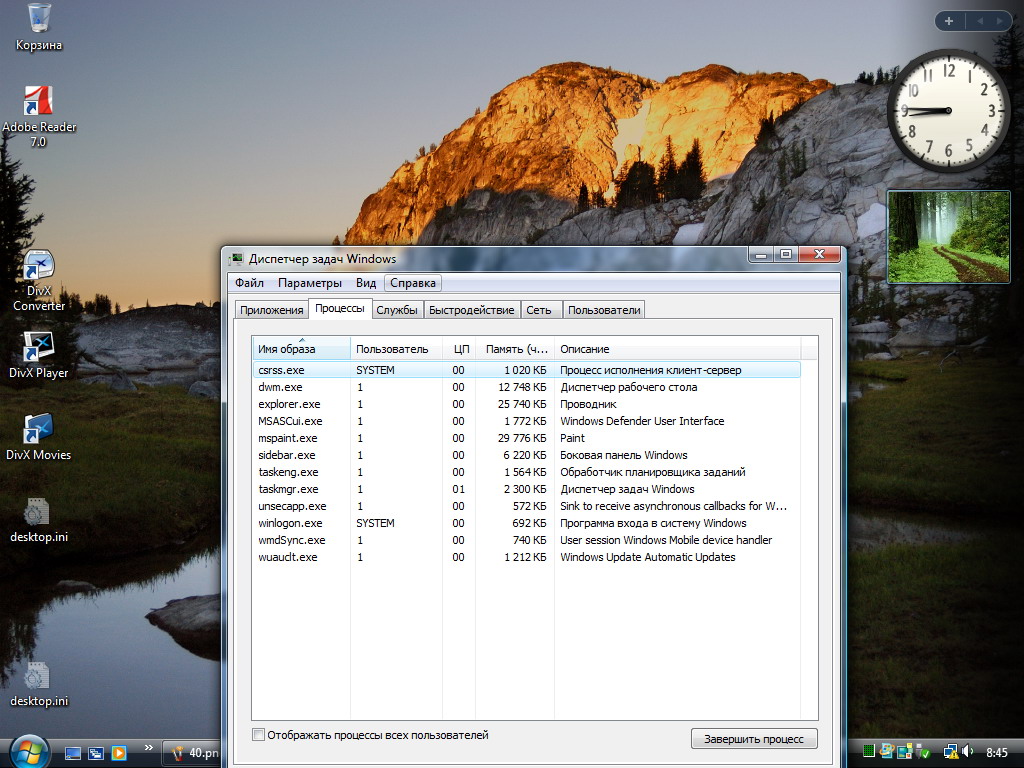Select the taskmgr.exe process row

coord(526,488)
